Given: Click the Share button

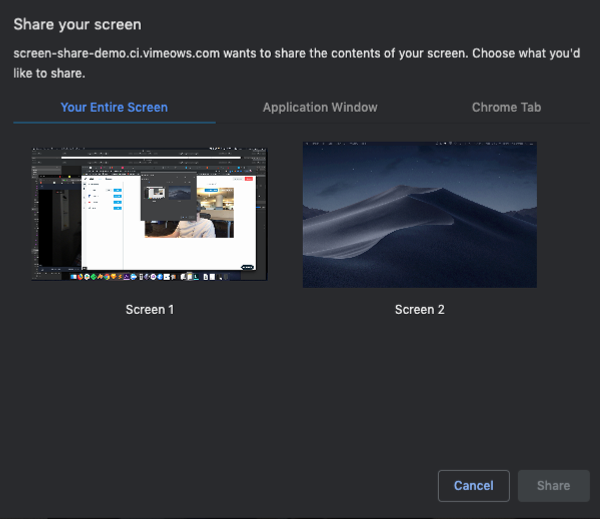Looking at the screenshot, I should [554, 486].
